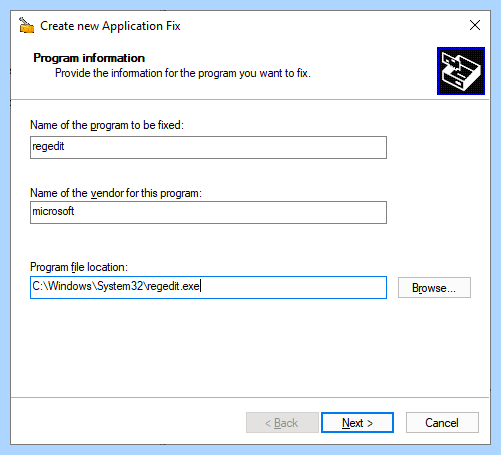This screenshot has width=501, height=455.
Task: Click the 'Provide the information' subtitle text
Action: 183,73
